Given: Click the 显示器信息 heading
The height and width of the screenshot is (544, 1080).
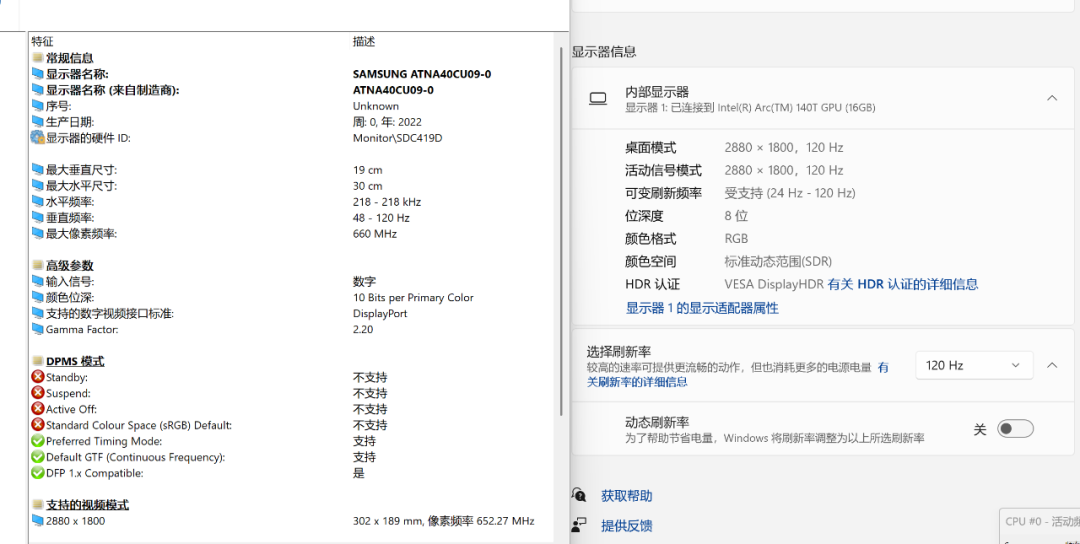Looking at the screenshot, I should click(x=603, y=52).
